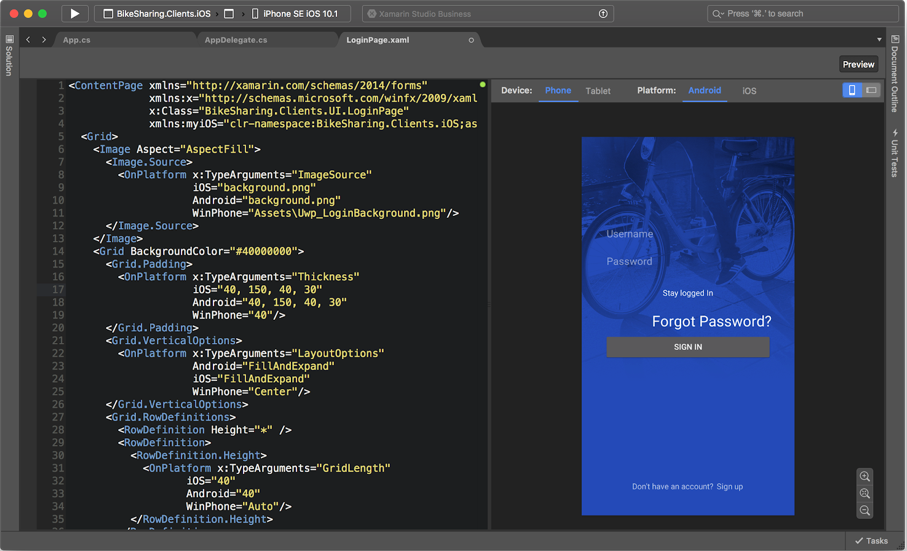Image resolution: width=907 pixels, height=551 pixels.
Task: Switch to the AppDelegate.cs tab
Action: pyautogui.click(x=235, y=40)
